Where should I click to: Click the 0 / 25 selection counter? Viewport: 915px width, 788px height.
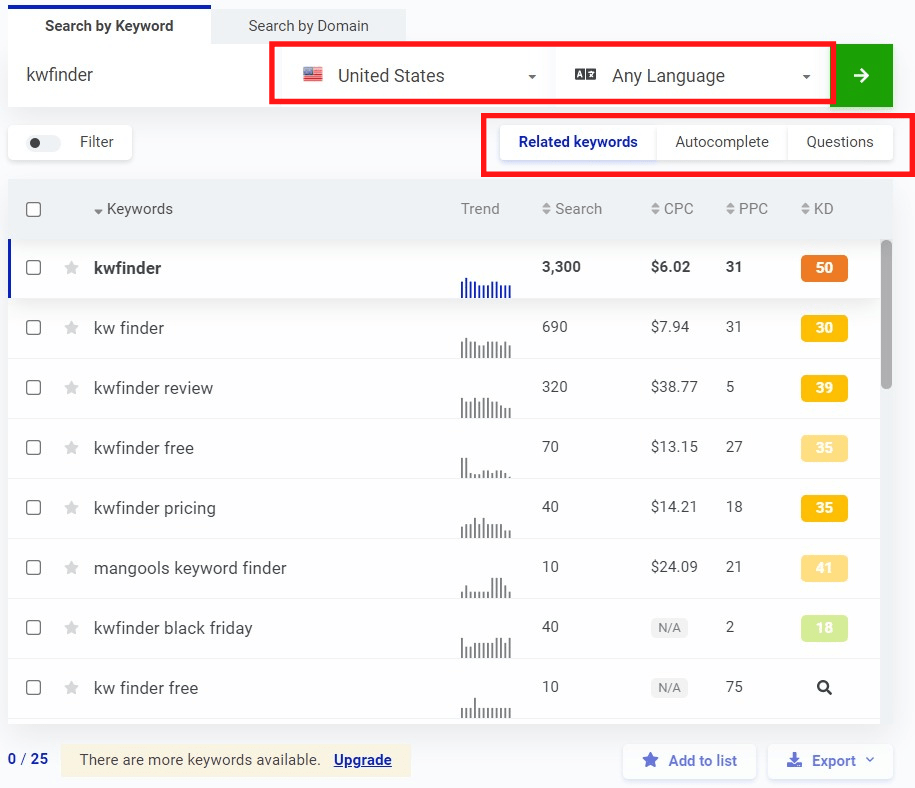click(28, 759)
